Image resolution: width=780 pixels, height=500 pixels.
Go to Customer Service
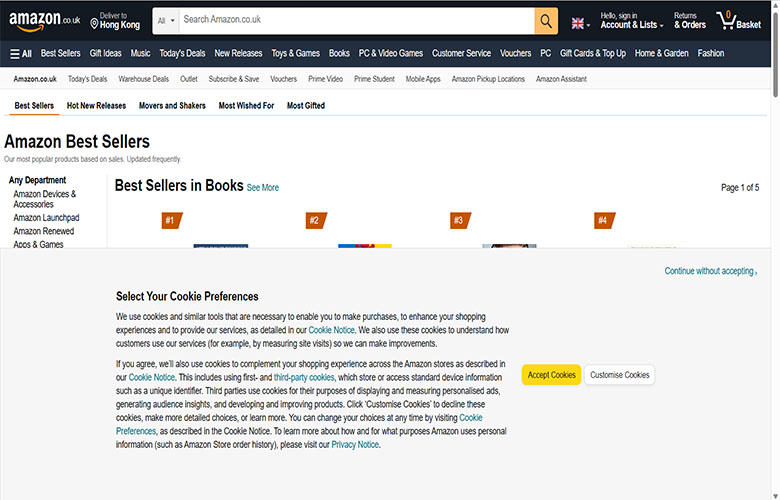tap(461, 53)
